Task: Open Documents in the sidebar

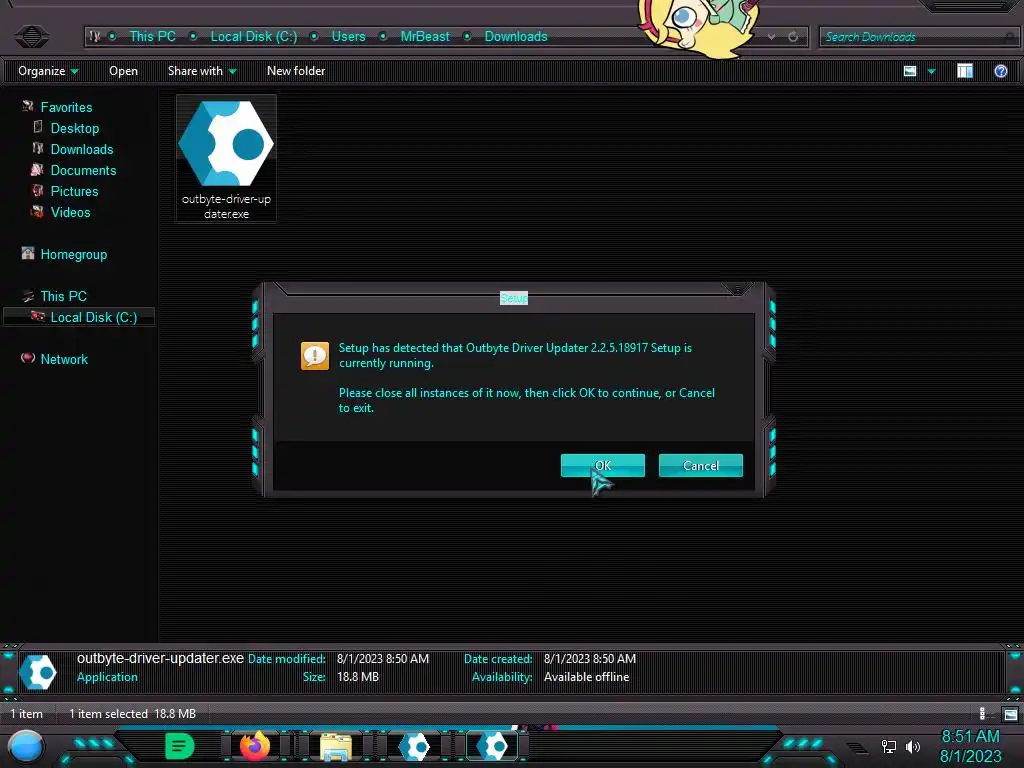Action: click(x=83, y=170)
